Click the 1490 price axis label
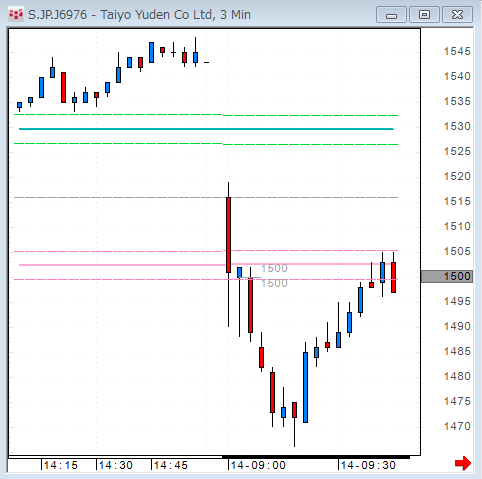The height and width of the screenshot is (479, 482). tap(457, 326)
